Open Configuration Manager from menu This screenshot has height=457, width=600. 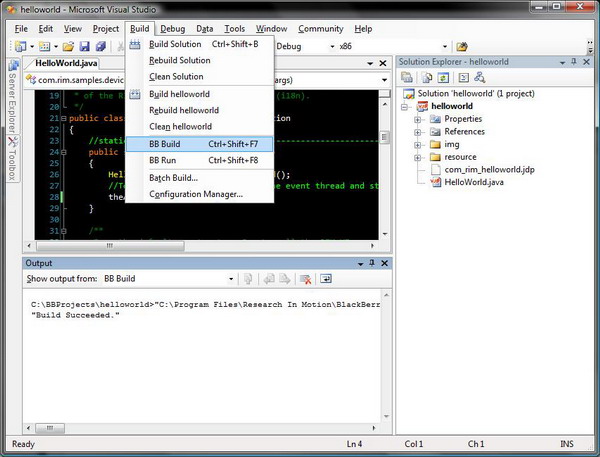click(199, 194)
